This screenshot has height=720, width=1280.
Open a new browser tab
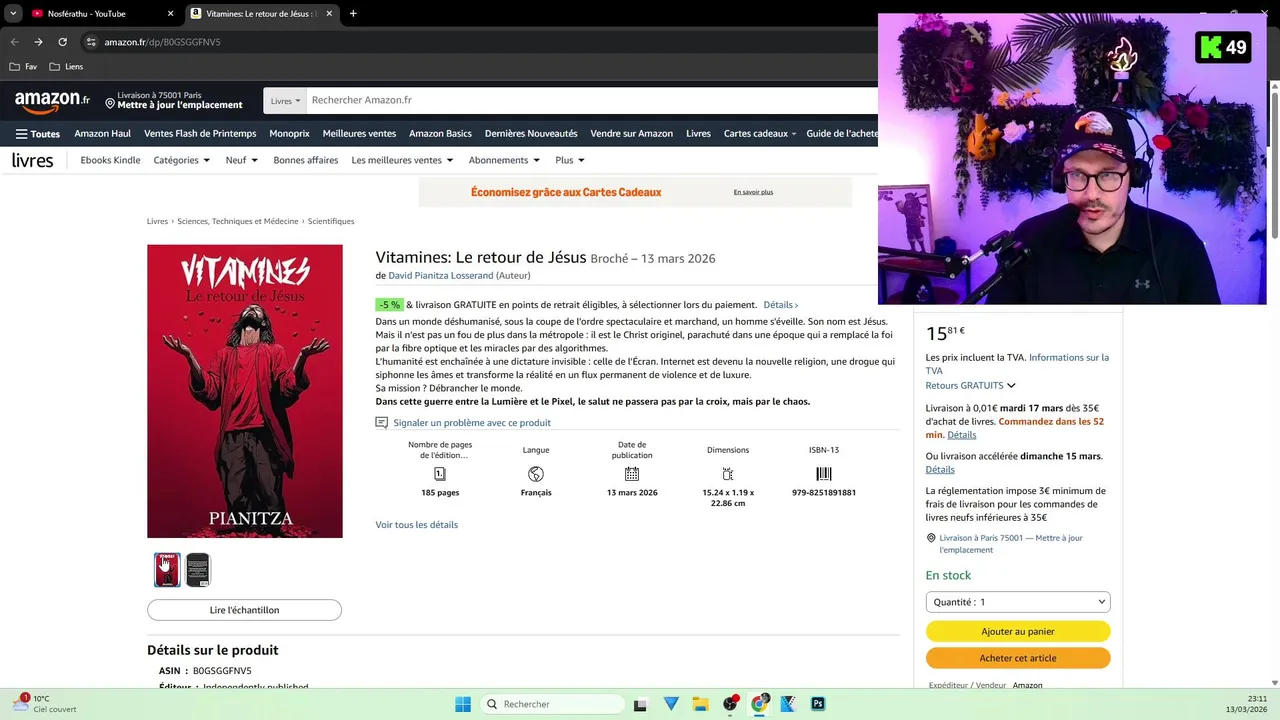coord(353,14)
